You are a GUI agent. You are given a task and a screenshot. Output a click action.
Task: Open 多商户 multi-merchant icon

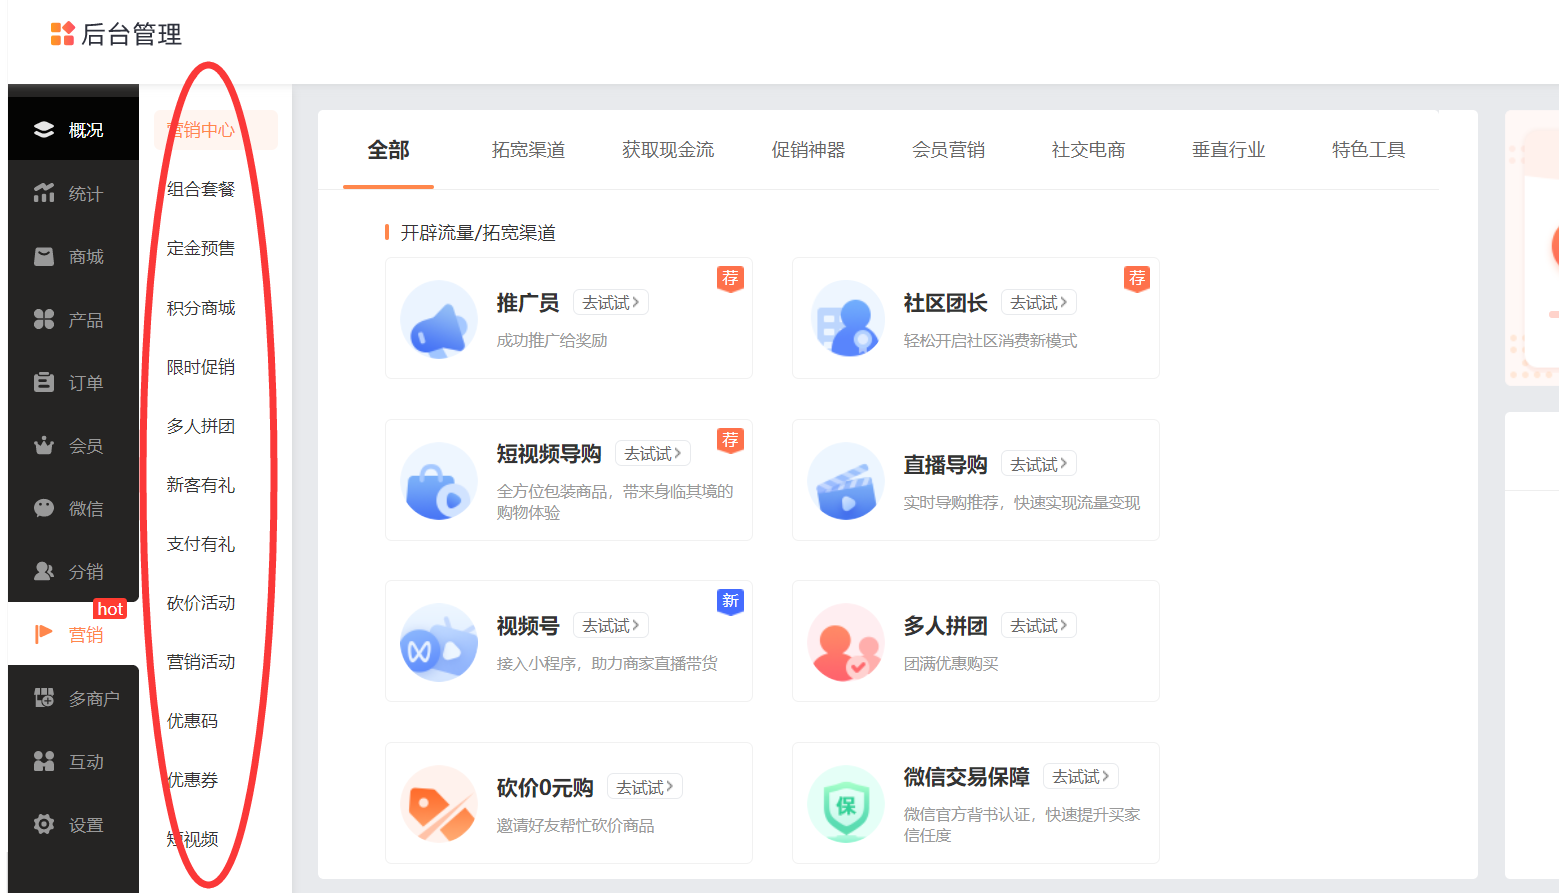coord(44,698)
